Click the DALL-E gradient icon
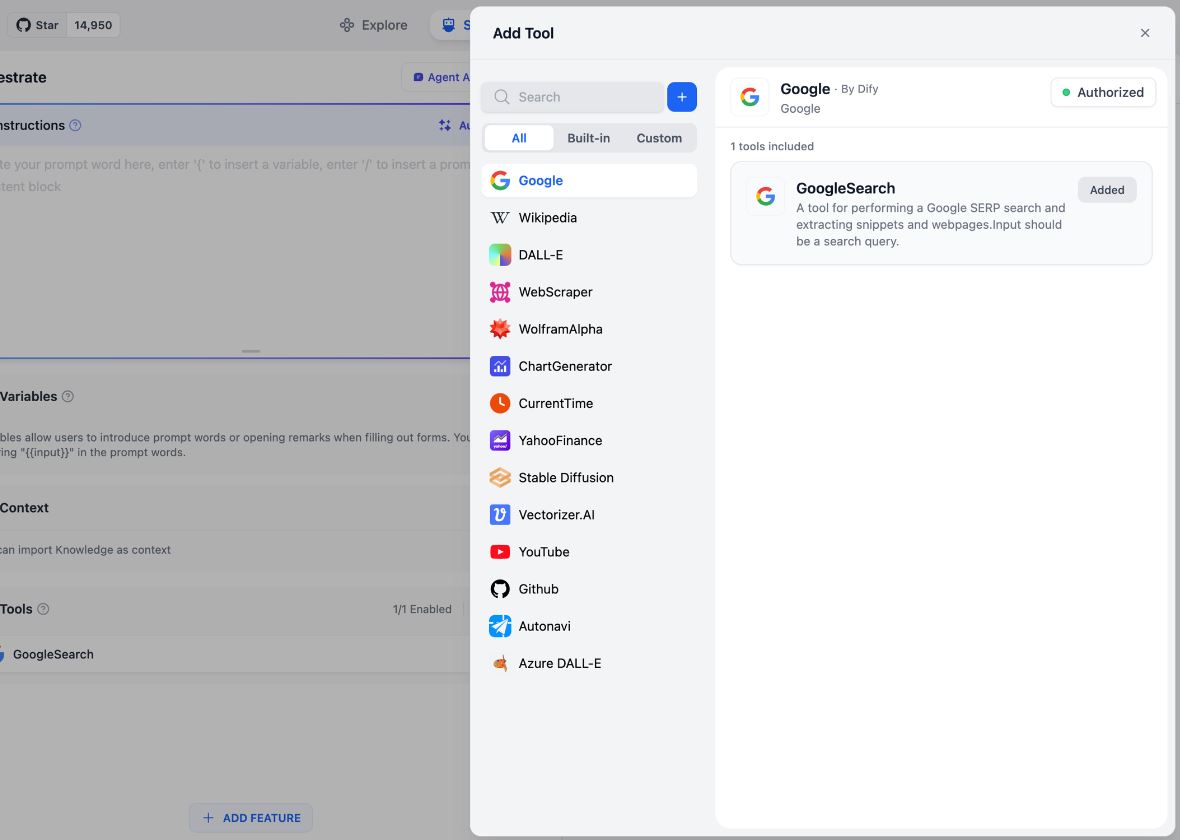The image size is (1180, 840). 500,254
